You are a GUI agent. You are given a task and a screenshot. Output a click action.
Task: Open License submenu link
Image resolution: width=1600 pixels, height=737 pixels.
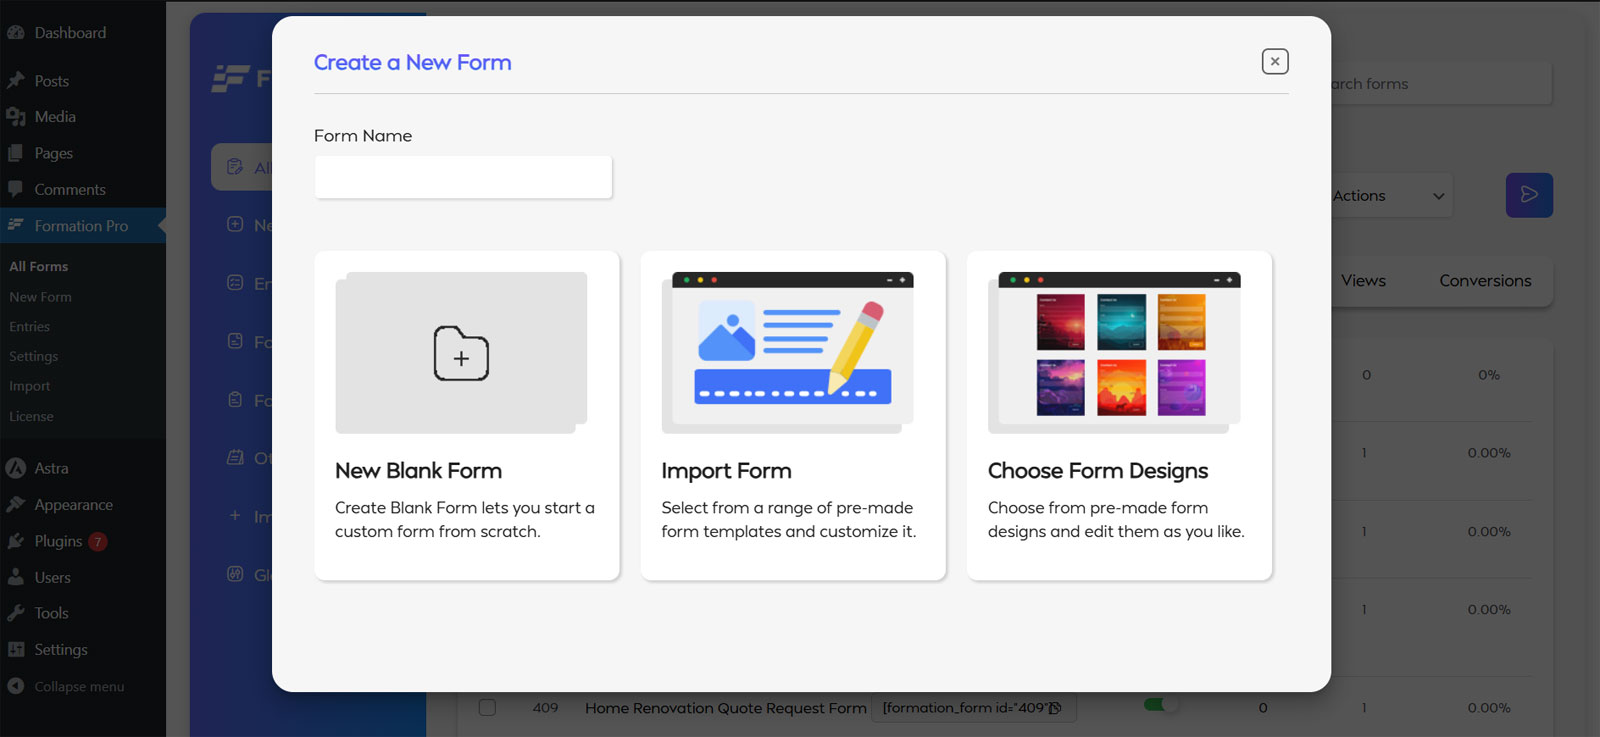31,416
